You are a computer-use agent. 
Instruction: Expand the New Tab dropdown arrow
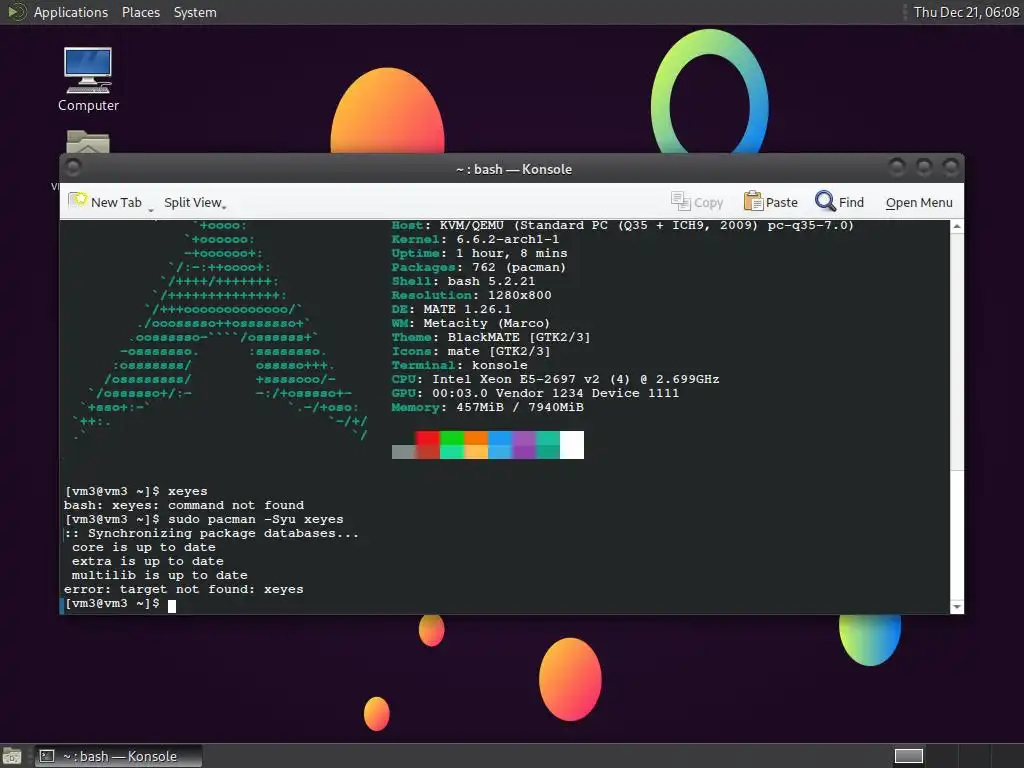tap(151, 208)
